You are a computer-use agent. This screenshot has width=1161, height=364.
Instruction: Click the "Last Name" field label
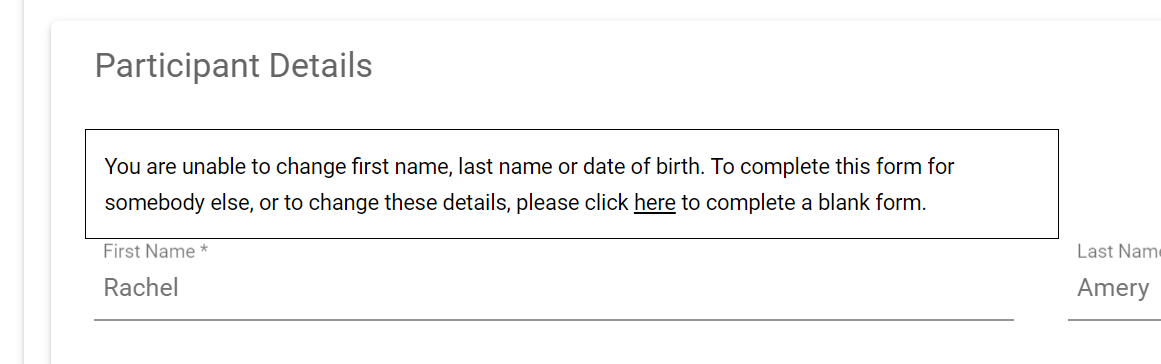pyautogui.click(x=1119, y=252)
